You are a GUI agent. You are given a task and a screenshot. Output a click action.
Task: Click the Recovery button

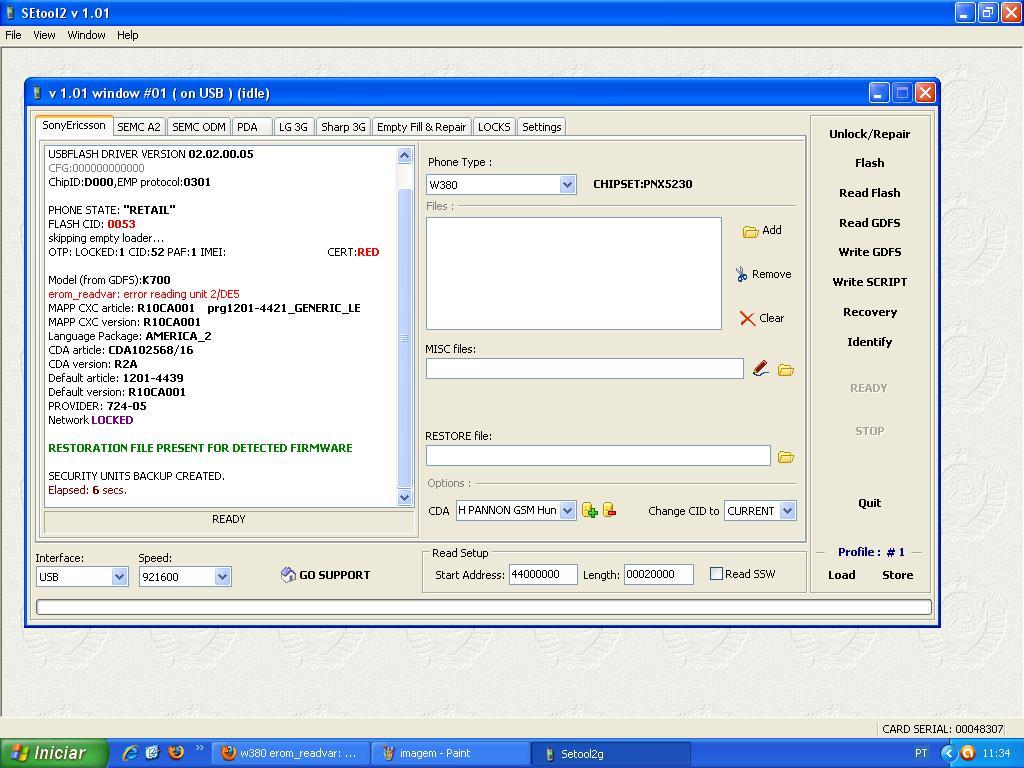(869, 312)
